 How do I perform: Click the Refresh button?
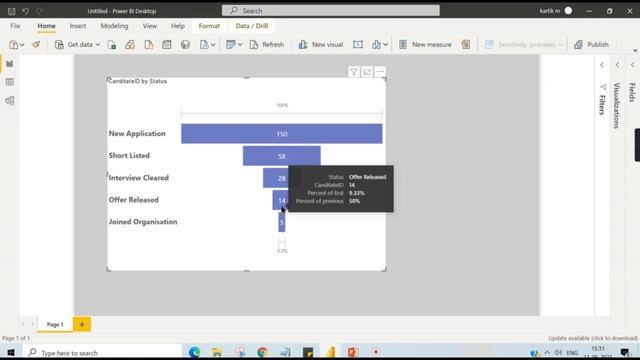pyautogui.click(x=267, y=44)
